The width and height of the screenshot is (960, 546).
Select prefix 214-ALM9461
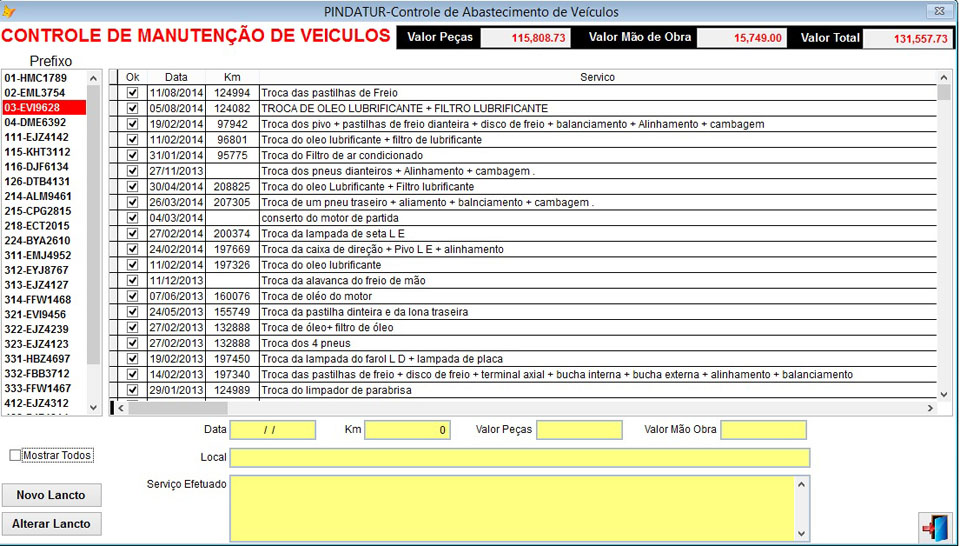tap(44, 196)
